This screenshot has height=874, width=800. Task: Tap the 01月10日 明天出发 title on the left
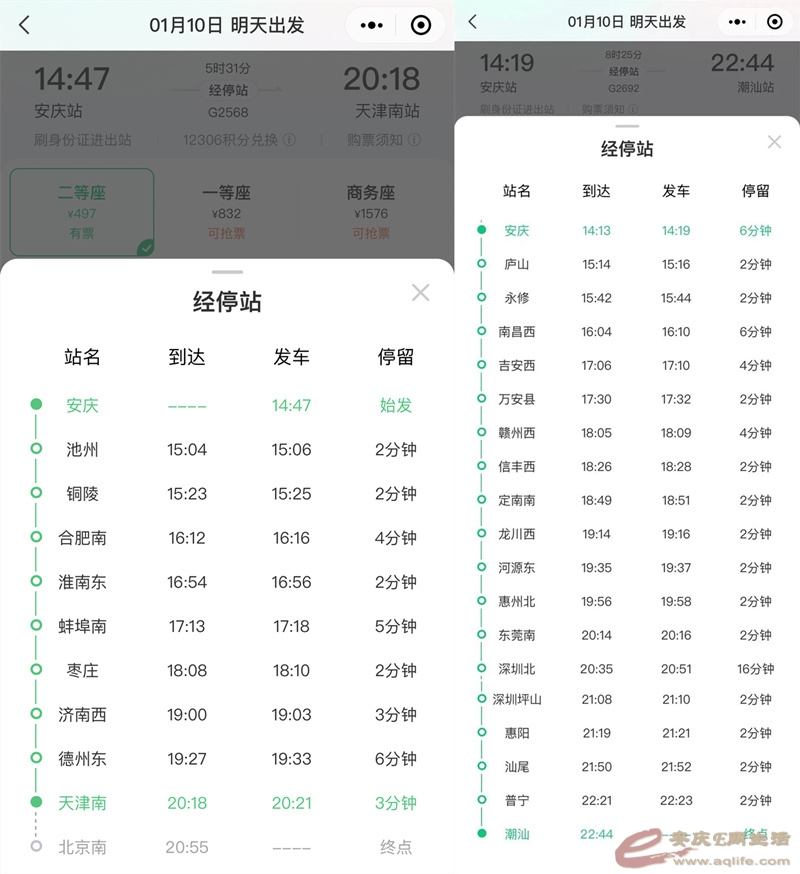click(x=227, y=26)
